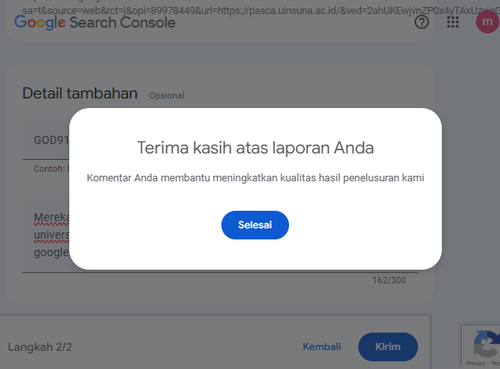
Task: Click the Opsional label
Action: click(x=167, y=96)
